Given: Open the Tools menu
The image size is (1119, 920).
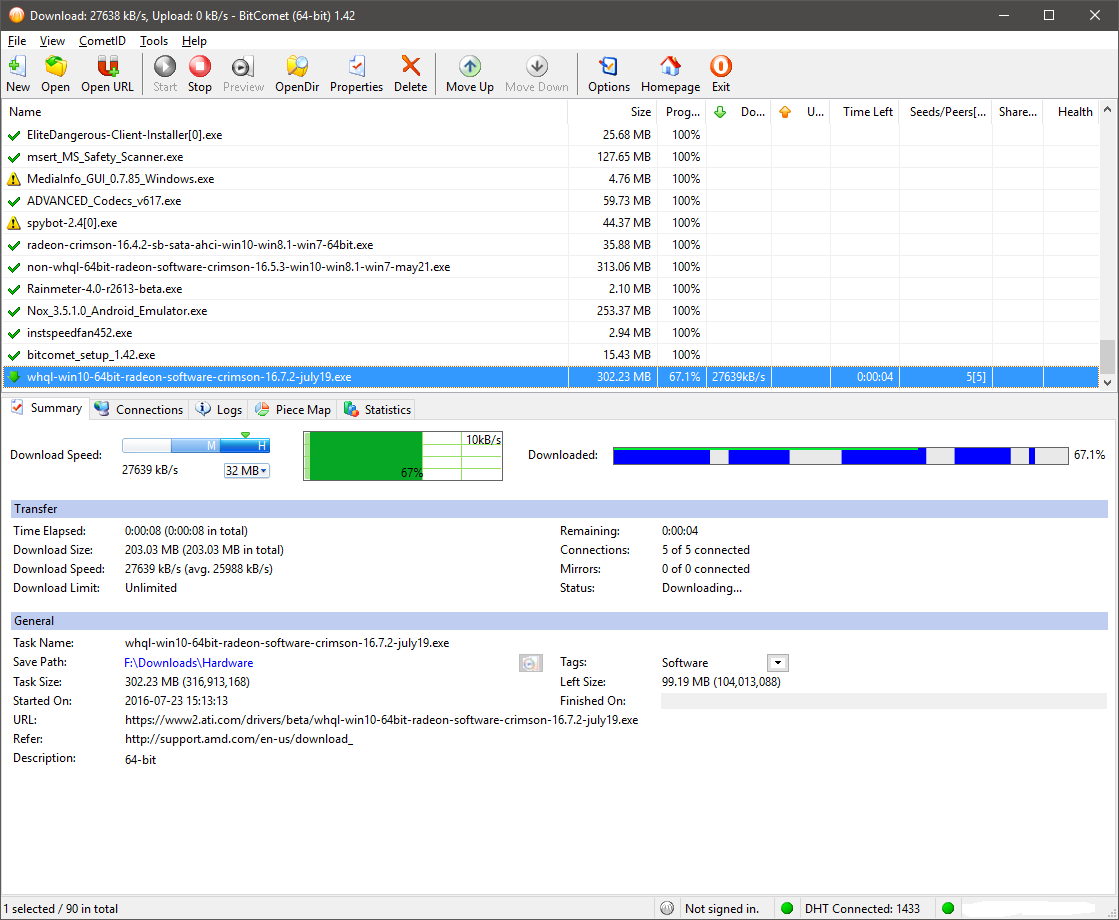Looking at the screenshot, I should [x=153, y=41].
